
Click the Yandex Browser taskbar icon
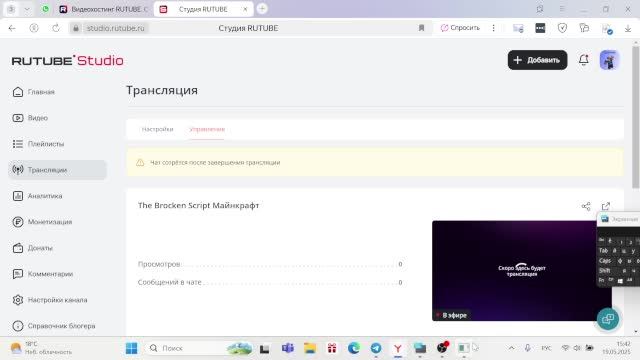tap(398, 348)
